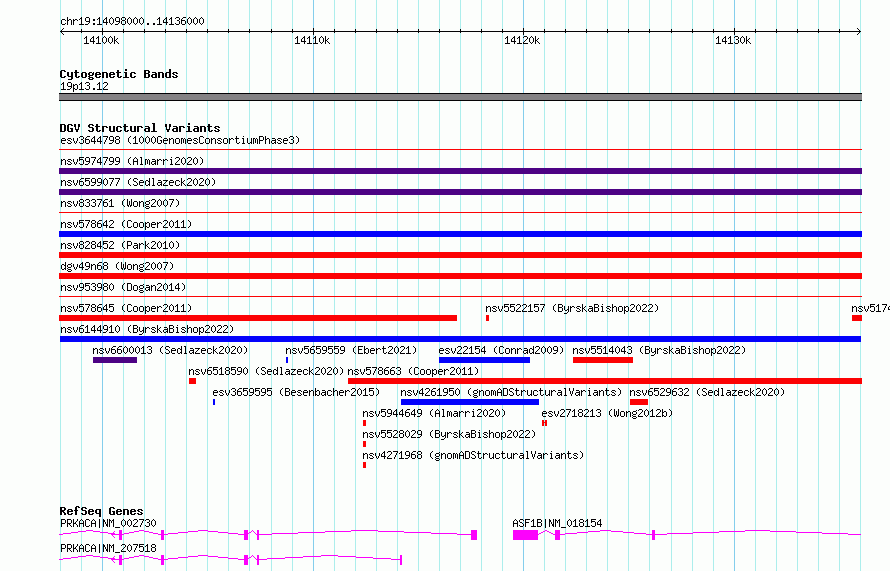This screenshot has height=571, width=890.
Task: Select the nsv6144910 ByrskaBishop2022 blue bar
Action: pos(460,339)
